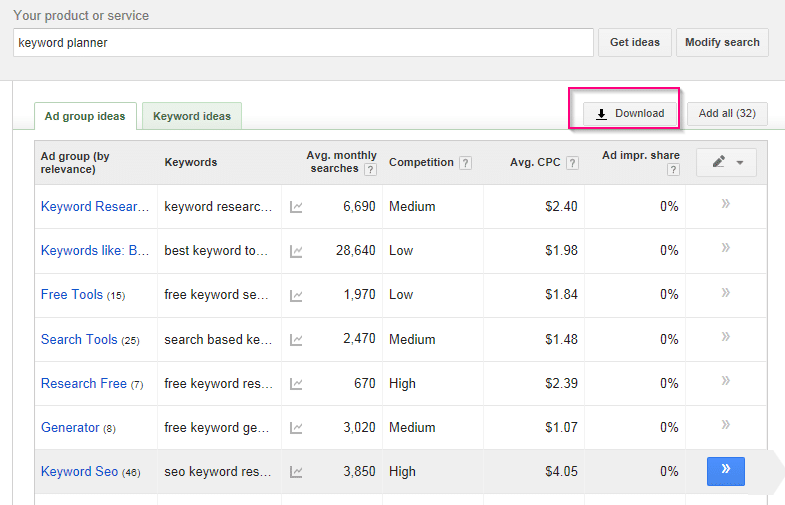Add Keyword Research group via double arrow
This screenshot has width=785, height=505.
coord(725,204)
